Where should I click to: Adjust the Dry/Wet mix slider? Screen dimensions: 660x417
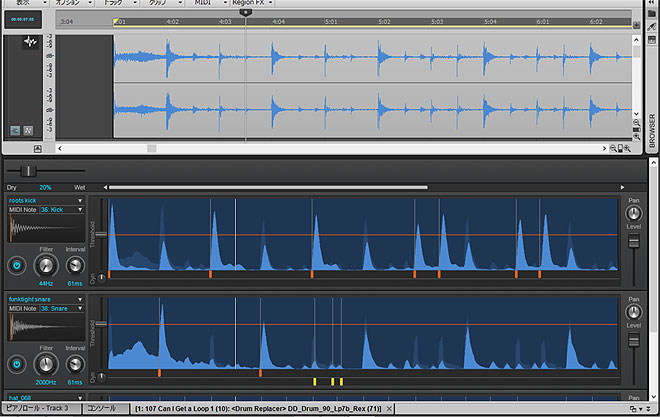(29, 171)
